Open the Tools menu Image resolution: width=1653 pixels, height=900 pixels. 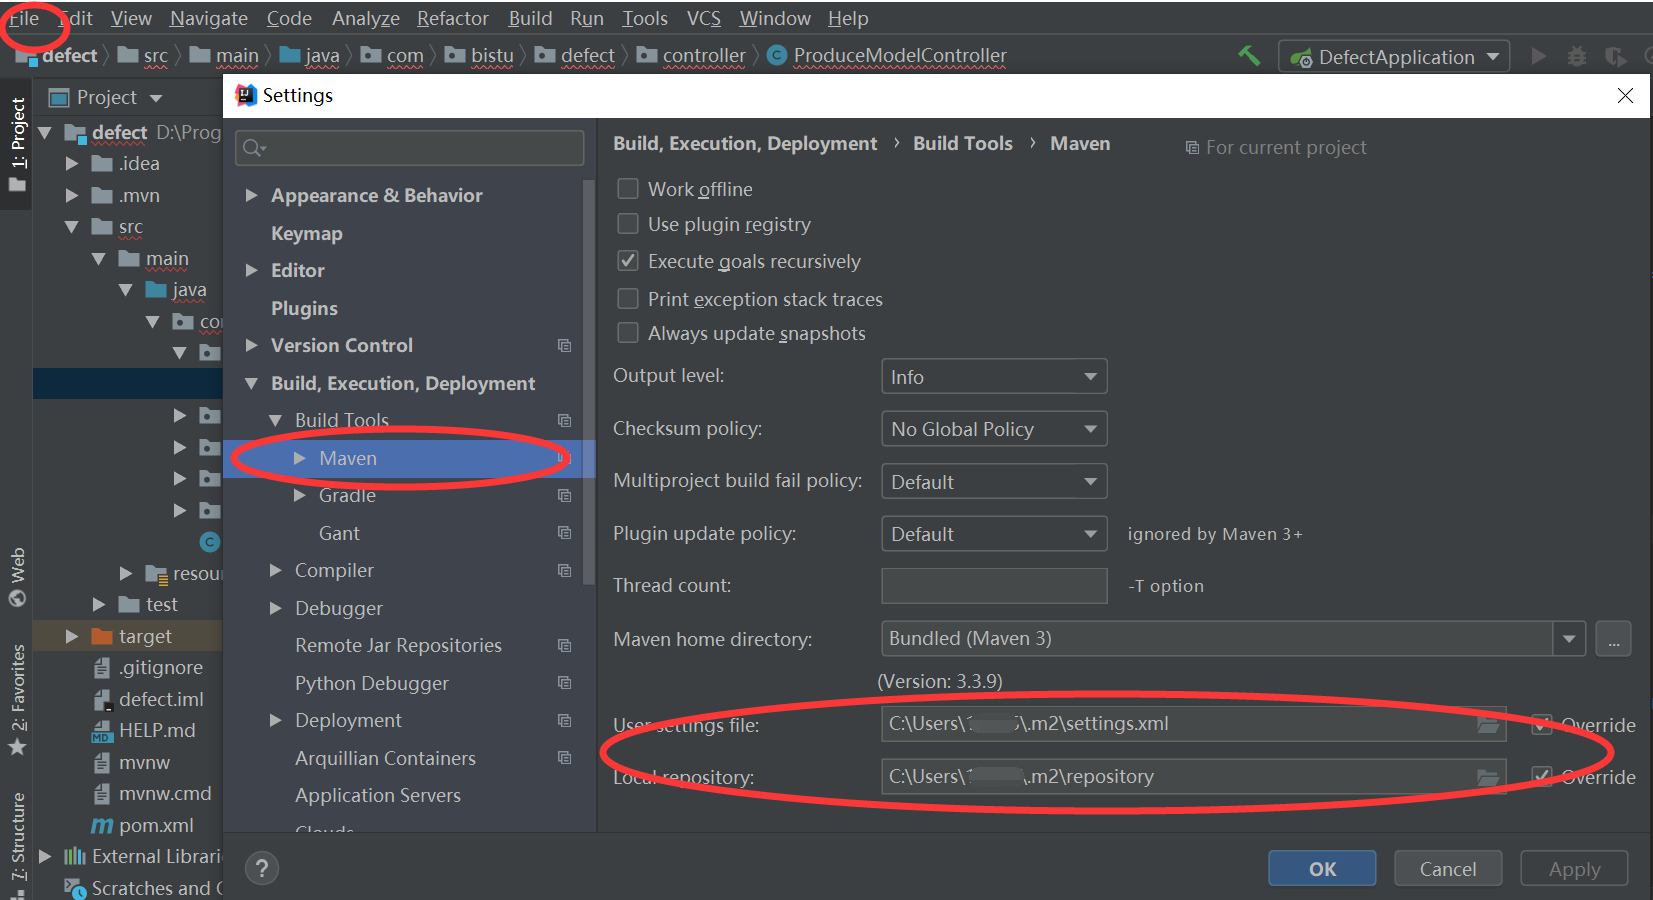click(x=645, y=18)
